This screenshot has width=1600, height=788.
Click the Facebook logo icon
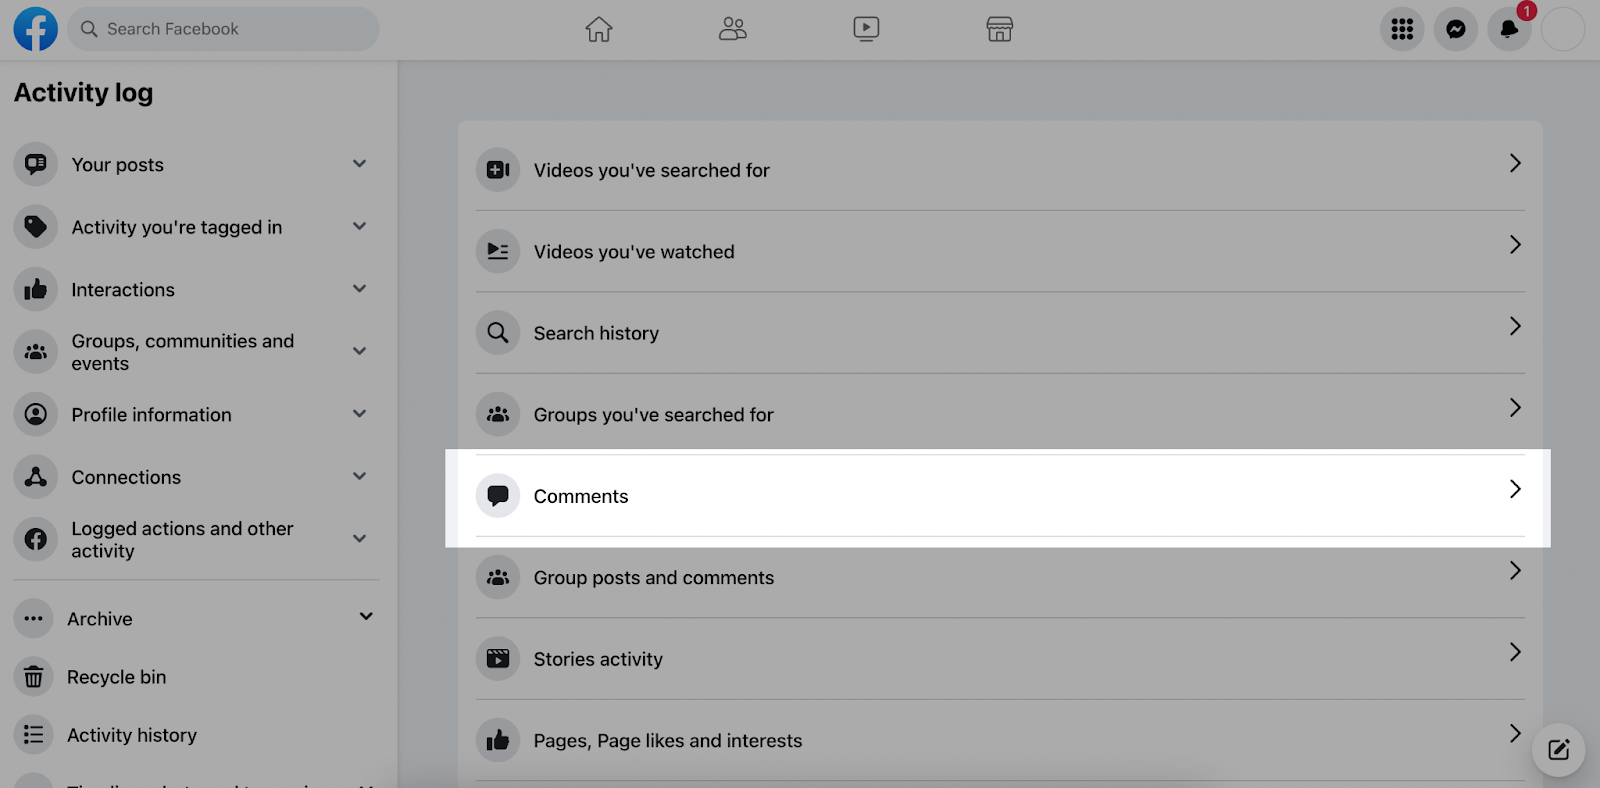[36, 29]
